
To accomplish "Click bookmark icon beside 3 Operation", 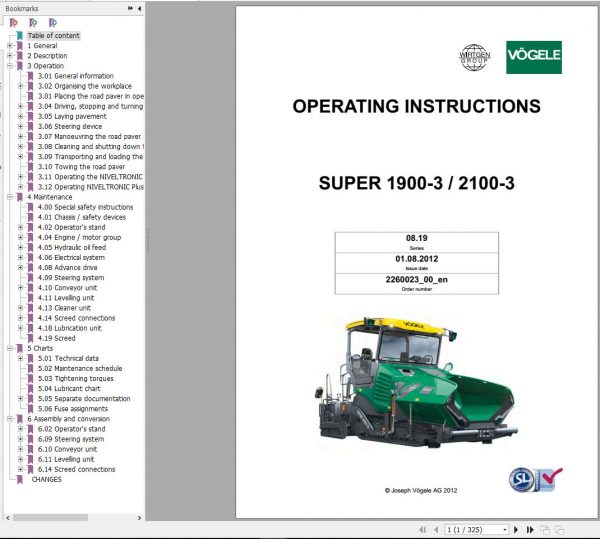I will (20, 66).
